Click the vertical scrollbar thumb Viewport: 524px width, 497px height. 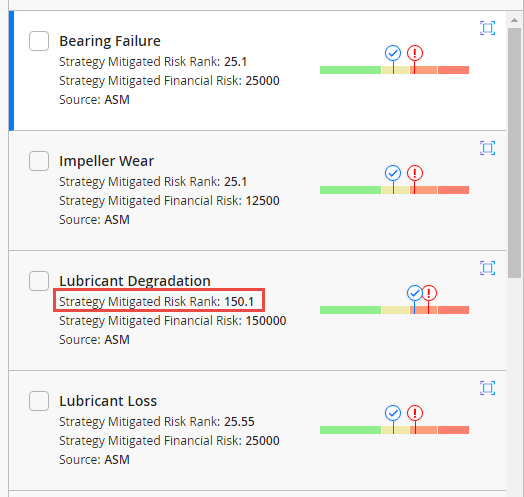coord(514,153)
